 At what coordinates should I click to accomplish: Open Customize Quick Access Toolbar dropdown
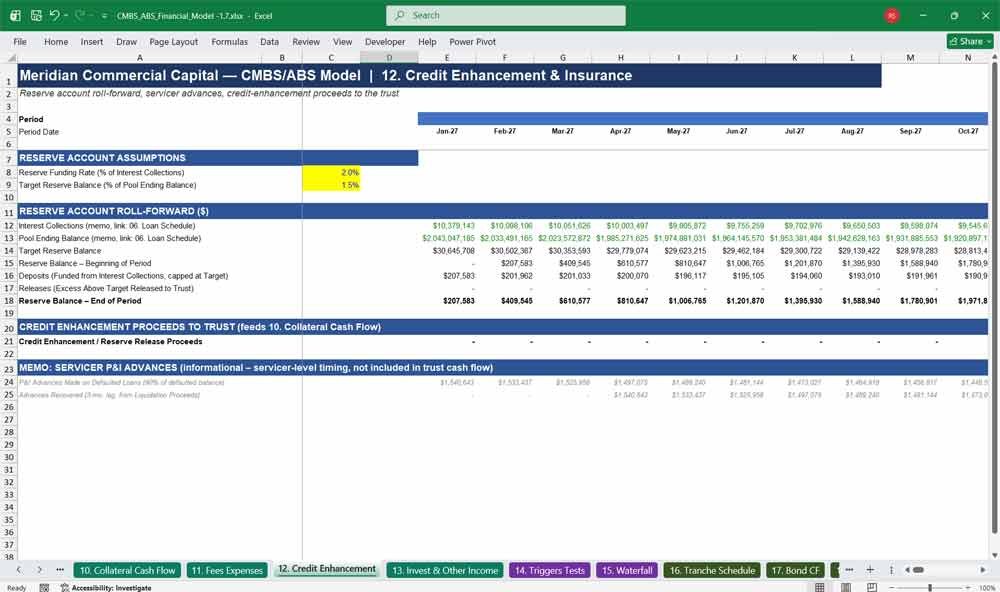[104, 16]
